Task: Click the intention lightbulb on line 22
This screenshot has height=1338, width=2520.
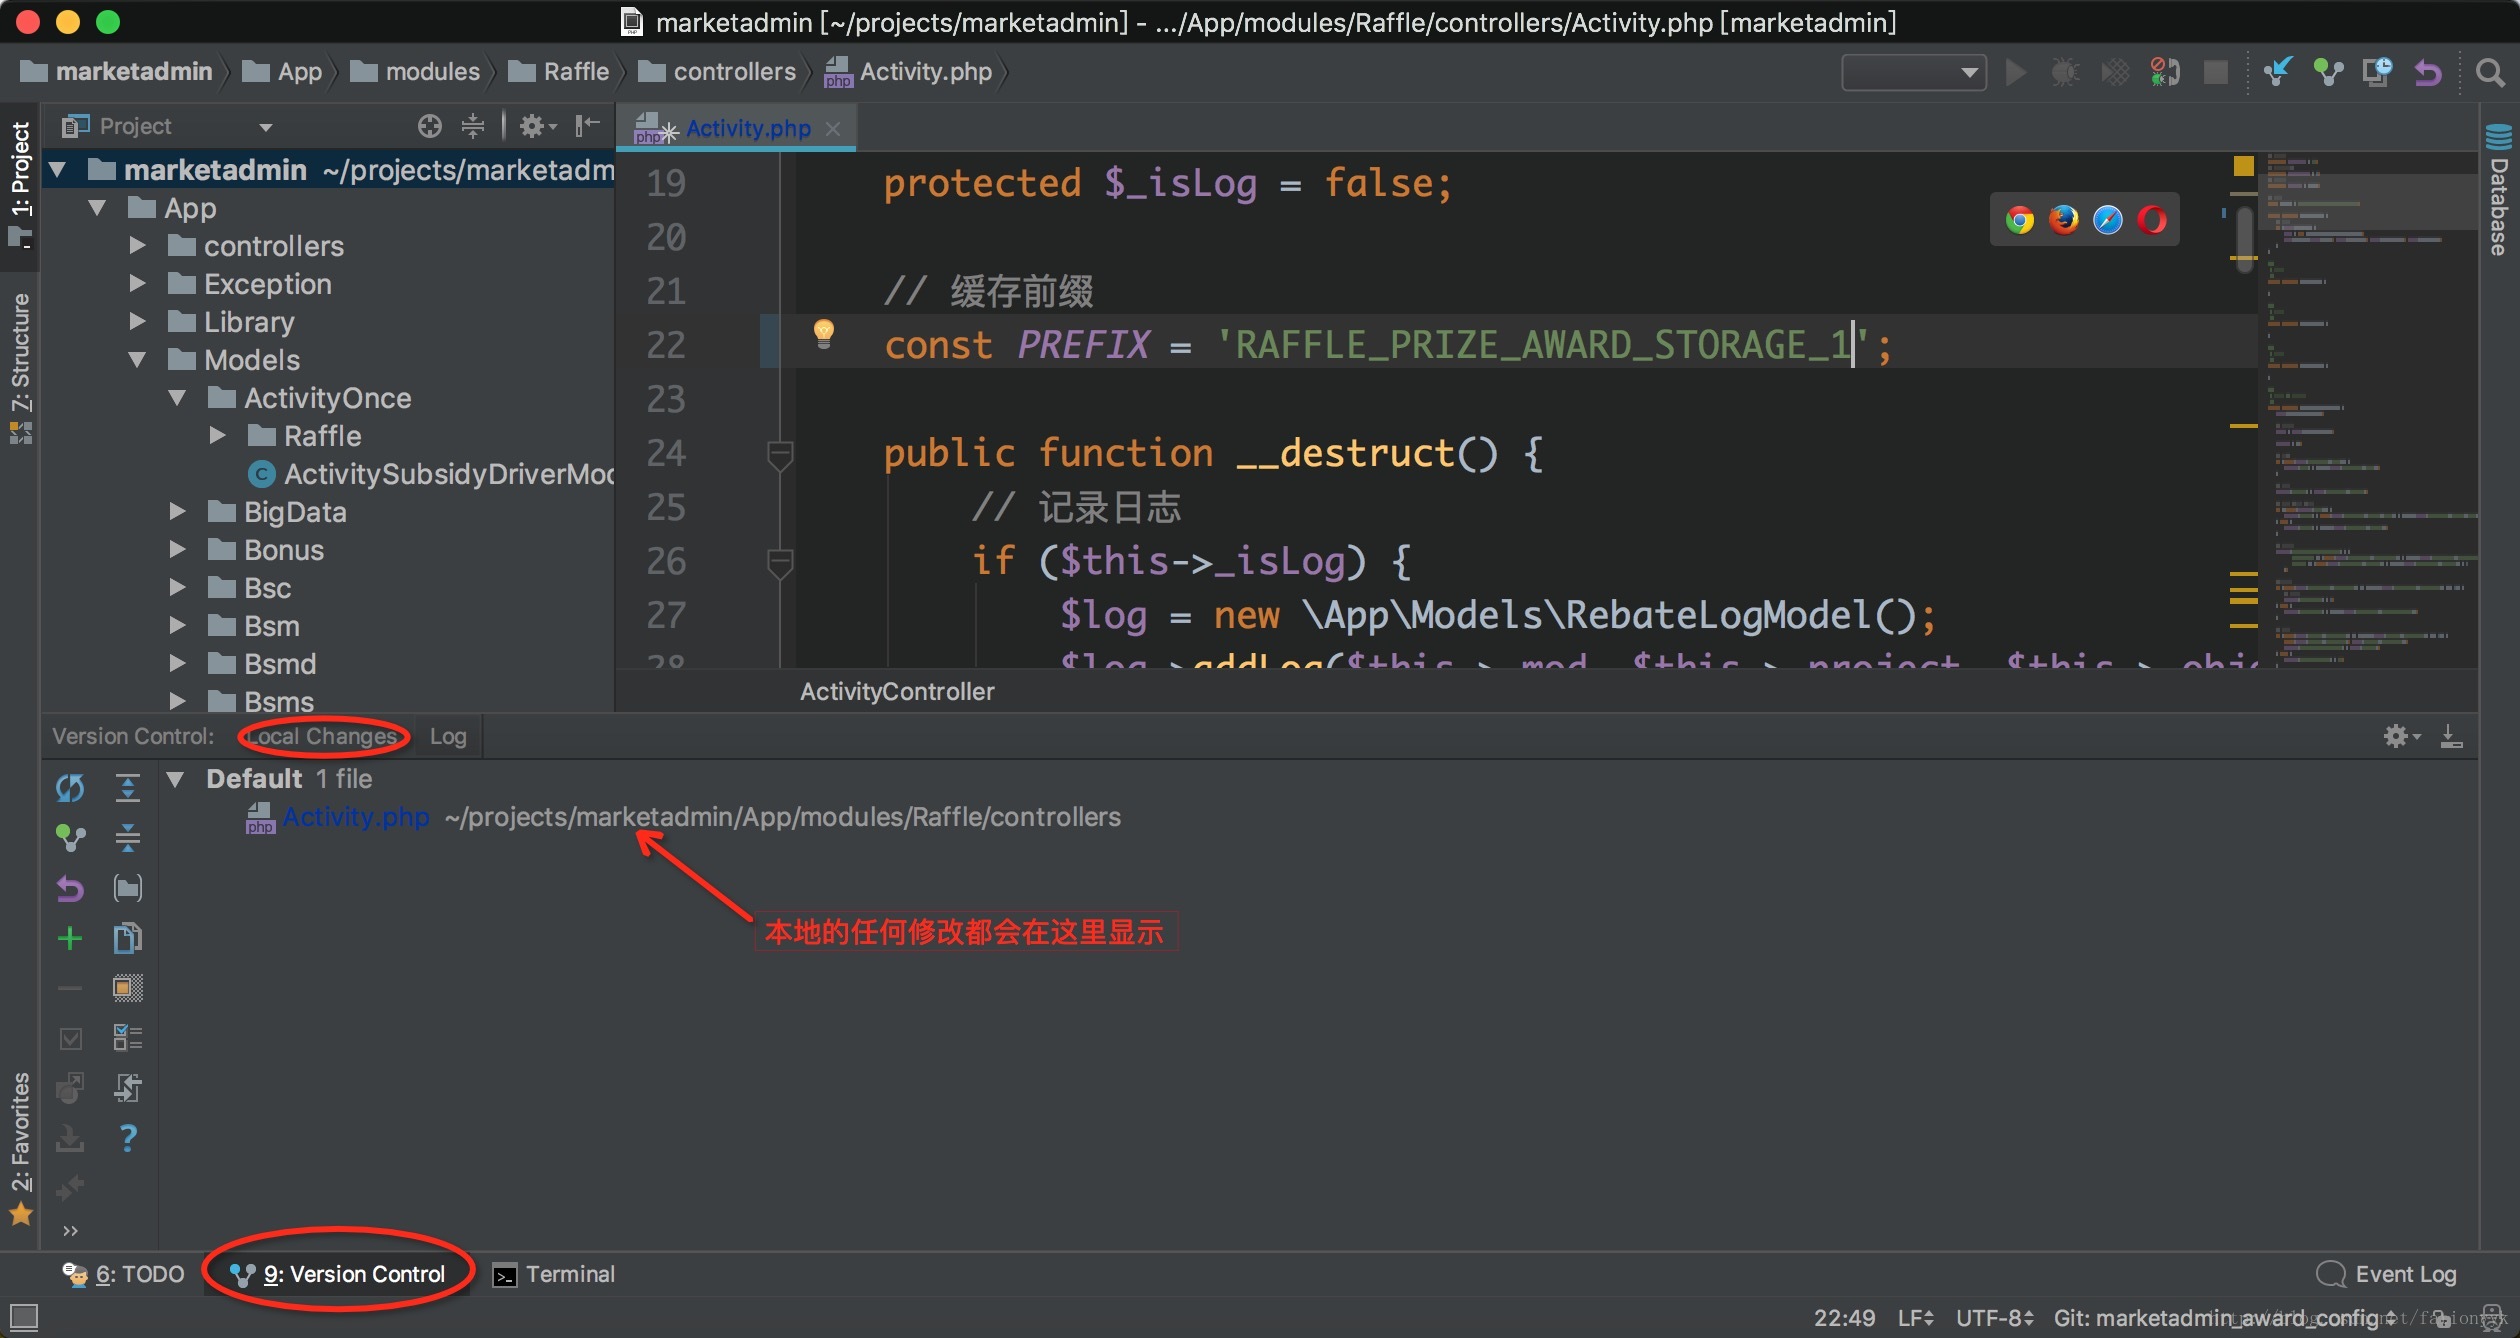Action: tap(823, 333)
